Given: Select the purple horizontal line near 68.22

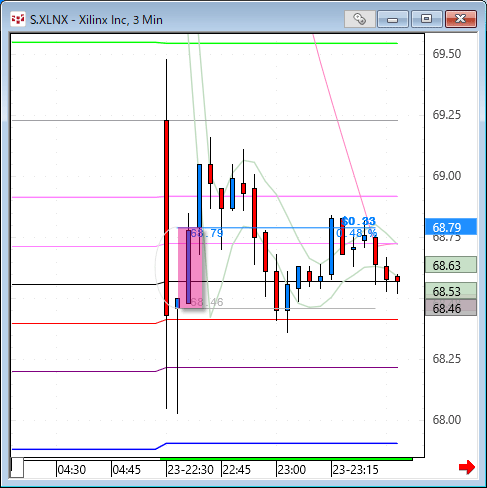Looking at the screenshot, I should (205, 369).
